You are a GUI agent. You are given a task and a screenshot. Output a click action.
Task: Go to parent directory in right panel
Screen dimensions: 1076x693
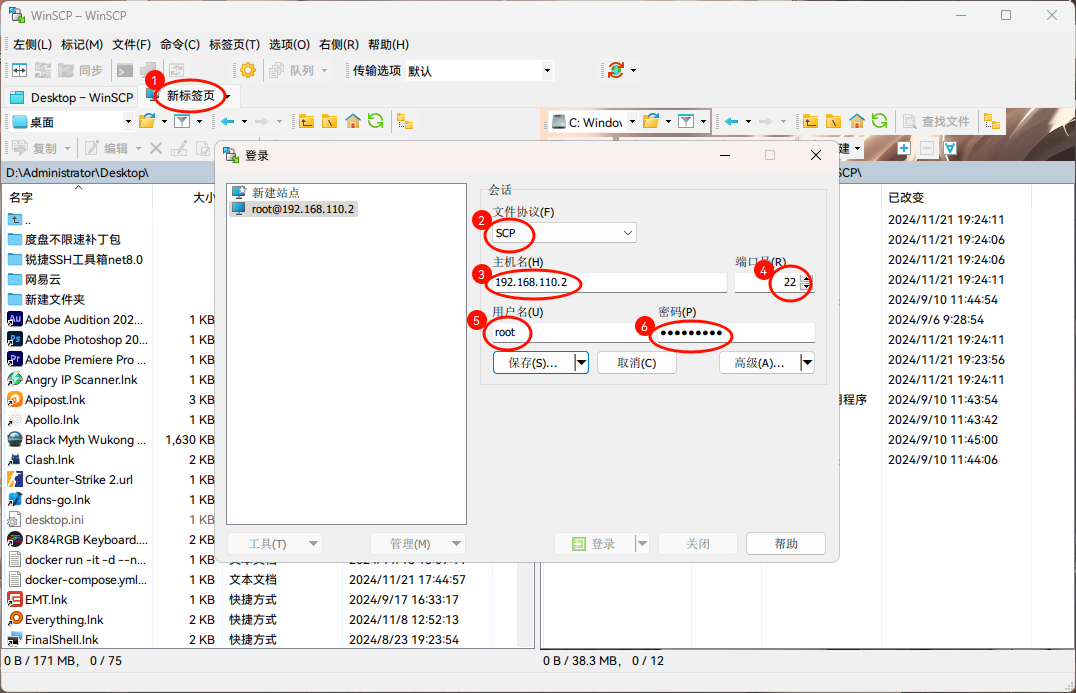click(810, 121)
